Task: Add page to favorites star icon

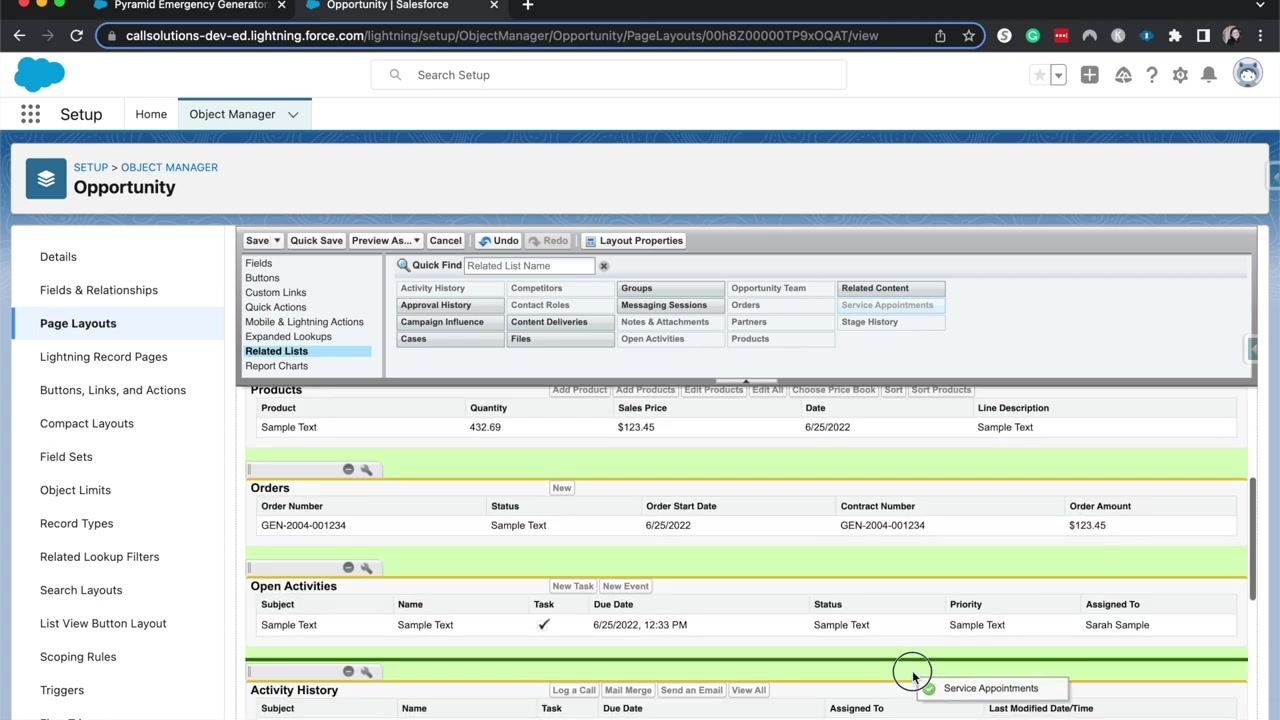Action: click(1040, 75)
